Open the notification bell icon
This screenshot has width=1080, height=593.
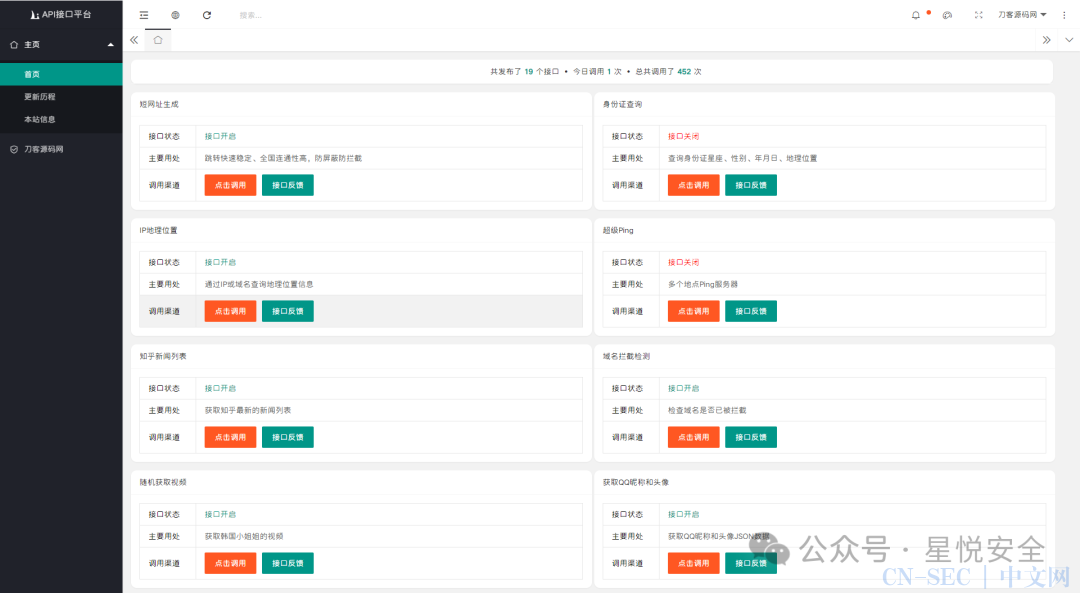[915, 15]
